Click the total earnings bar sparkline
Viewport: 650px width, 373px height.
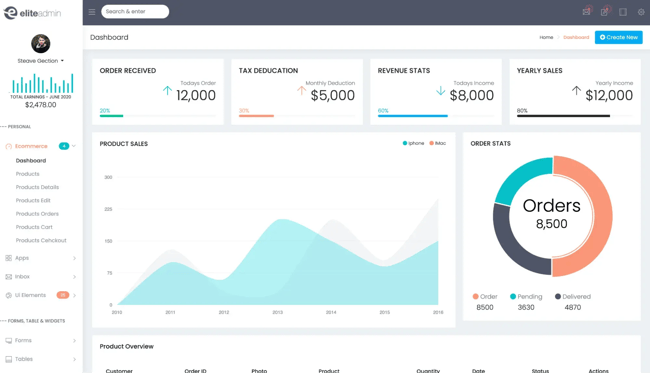tap(42, 83)
